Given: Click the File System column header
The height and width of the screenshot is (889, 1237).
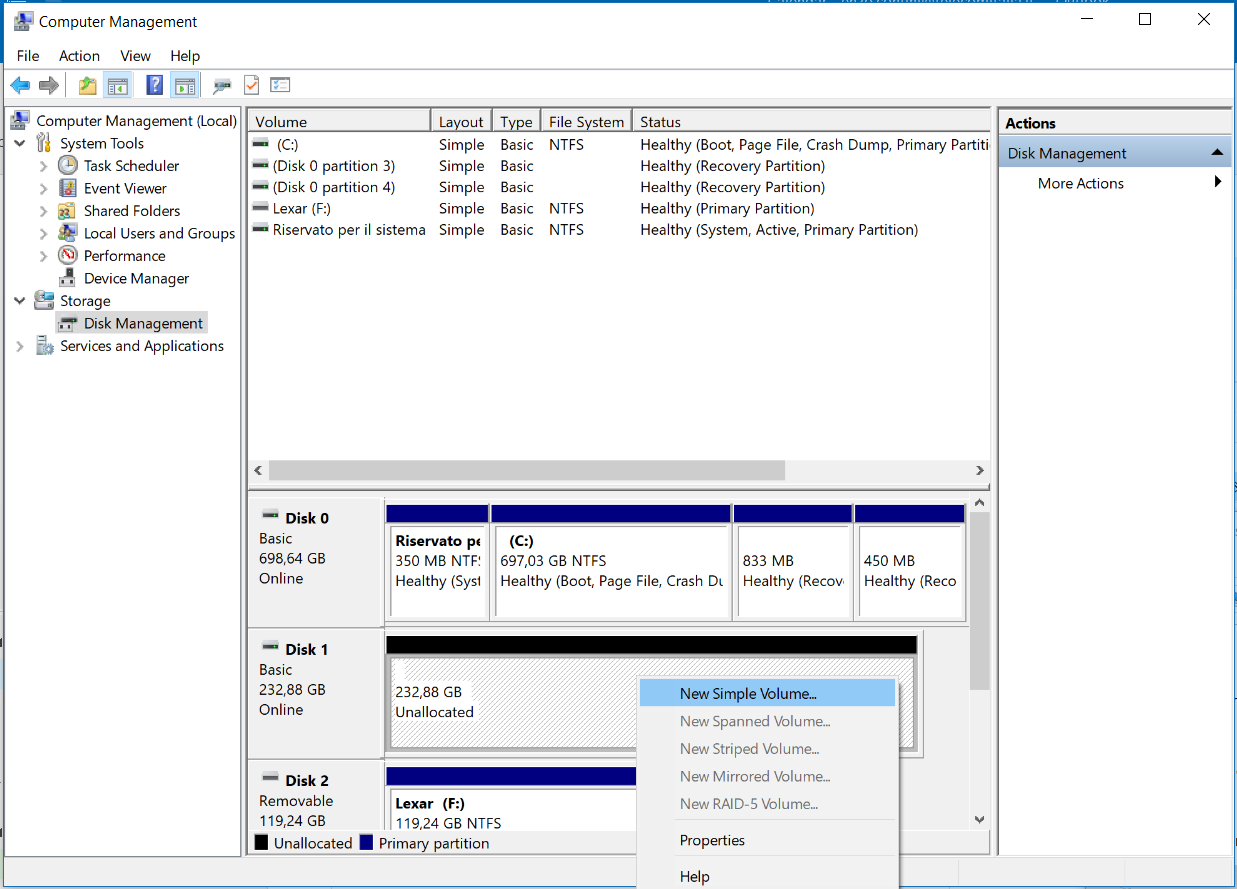Looking at the screenshot, I should (x=586, y=122).
